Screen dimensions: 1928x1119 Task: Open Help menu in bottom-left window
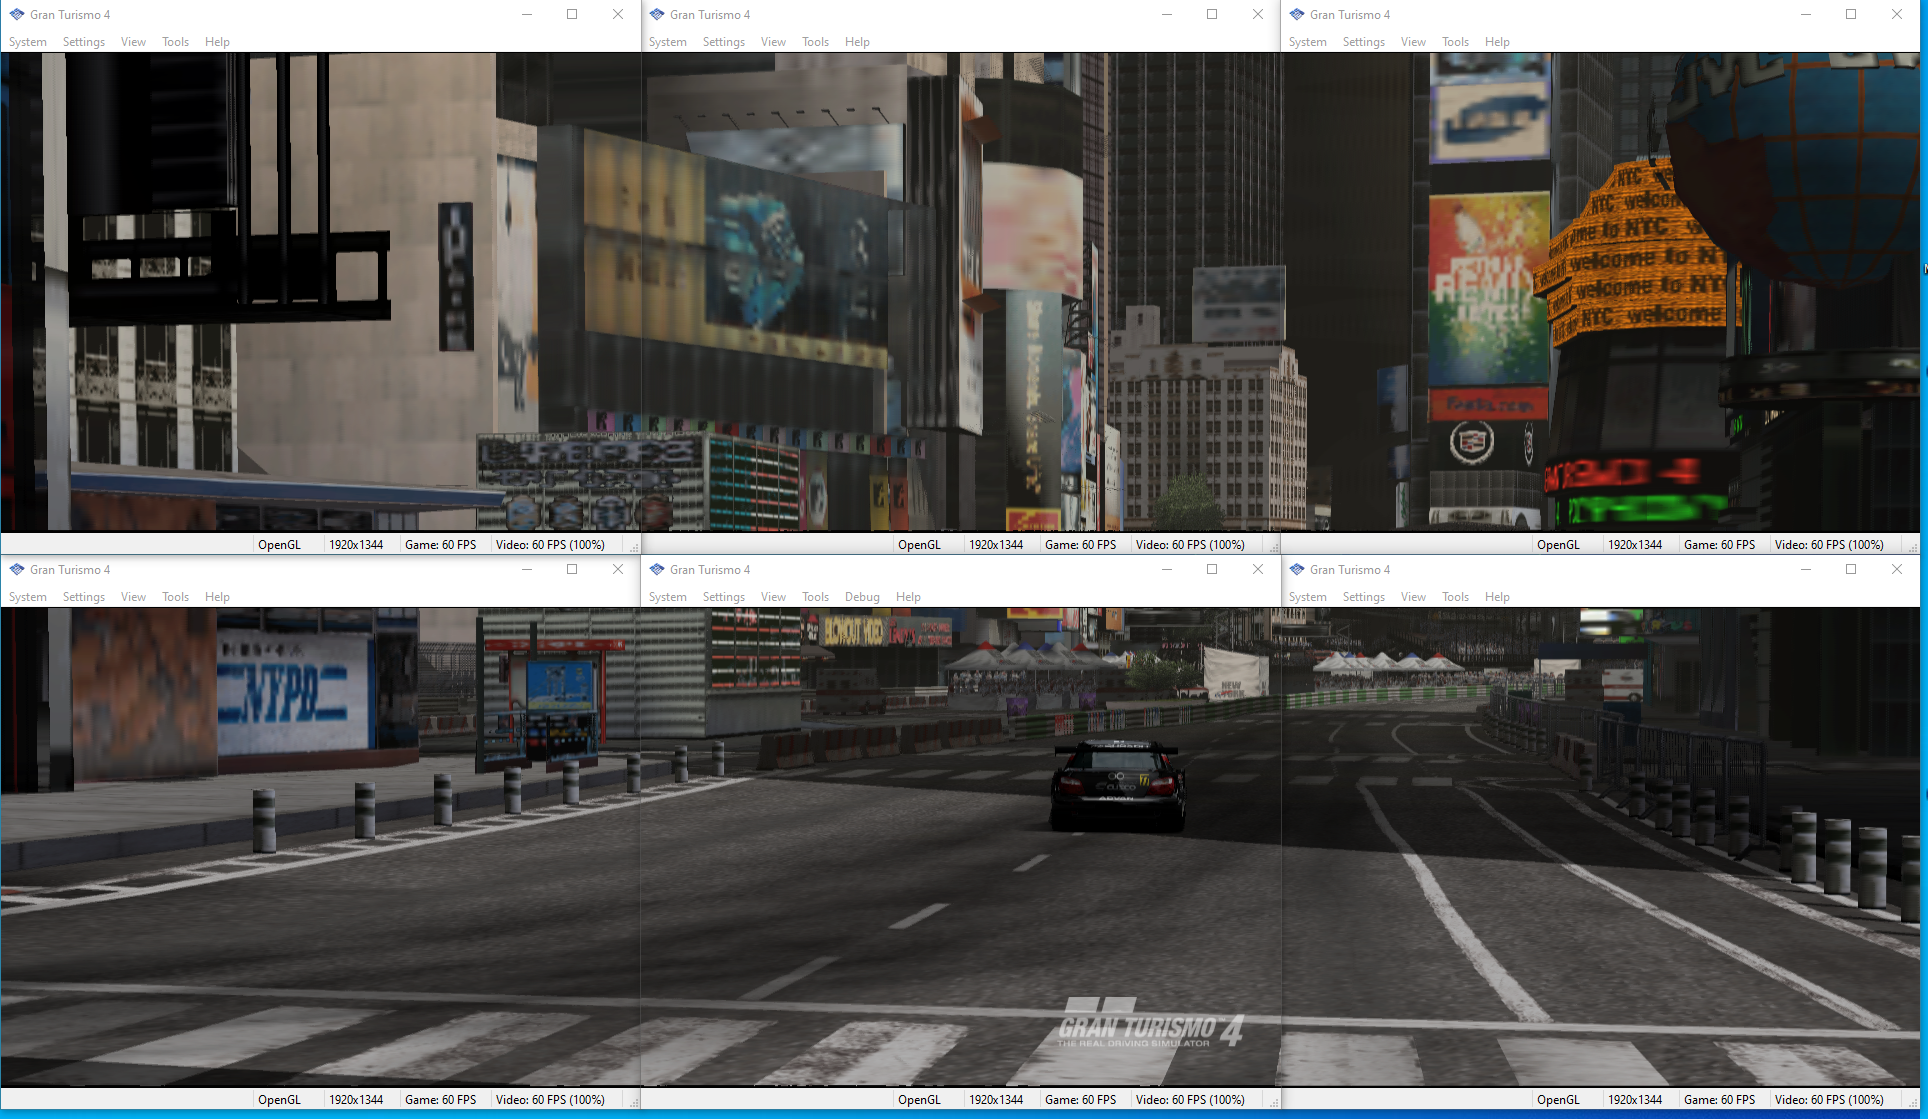point(217,597)
